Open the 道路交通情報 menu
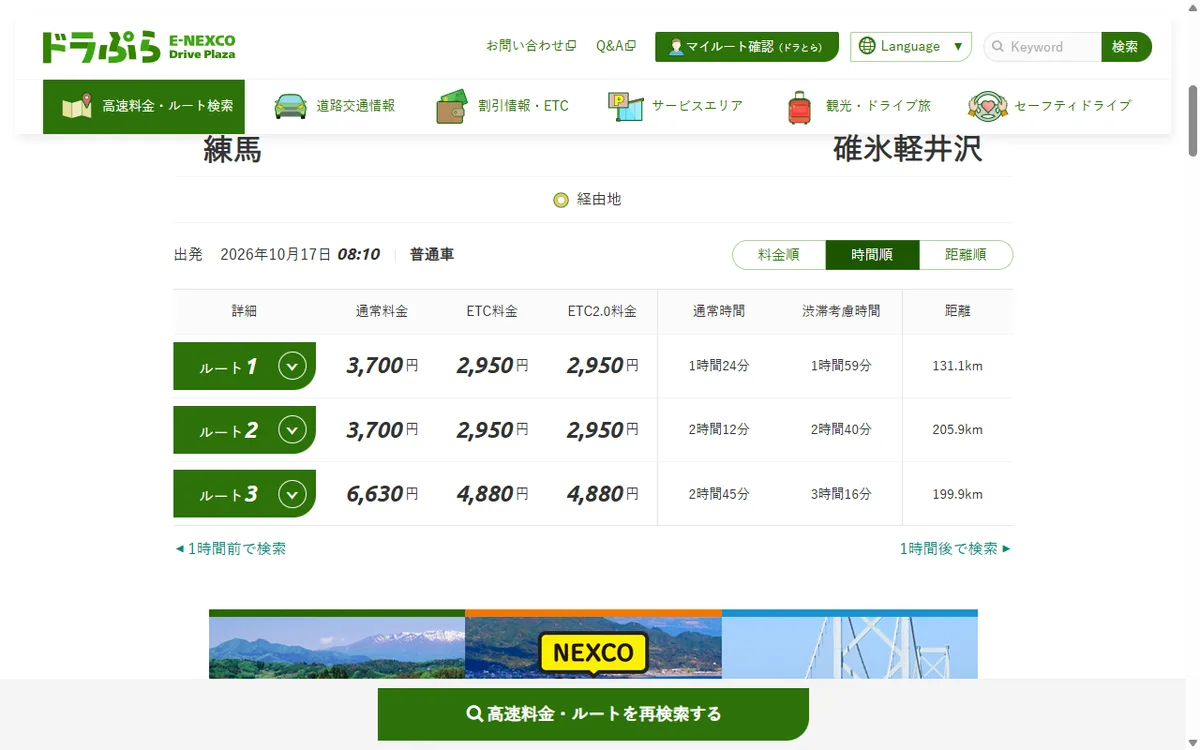Screen dimensions: 1200x750 point(335,106)
